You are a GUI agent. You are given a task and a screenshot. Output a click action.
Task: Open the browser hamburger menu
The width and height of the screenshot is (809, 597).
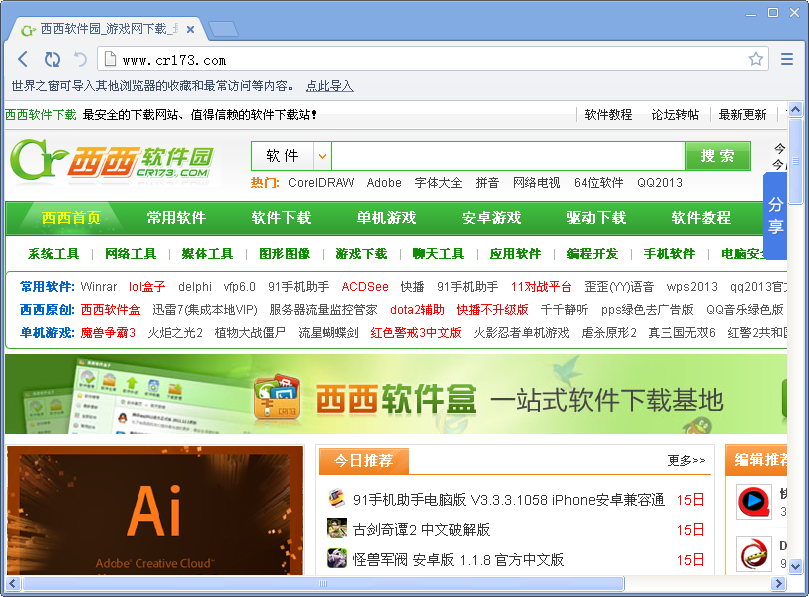(786, 59)
